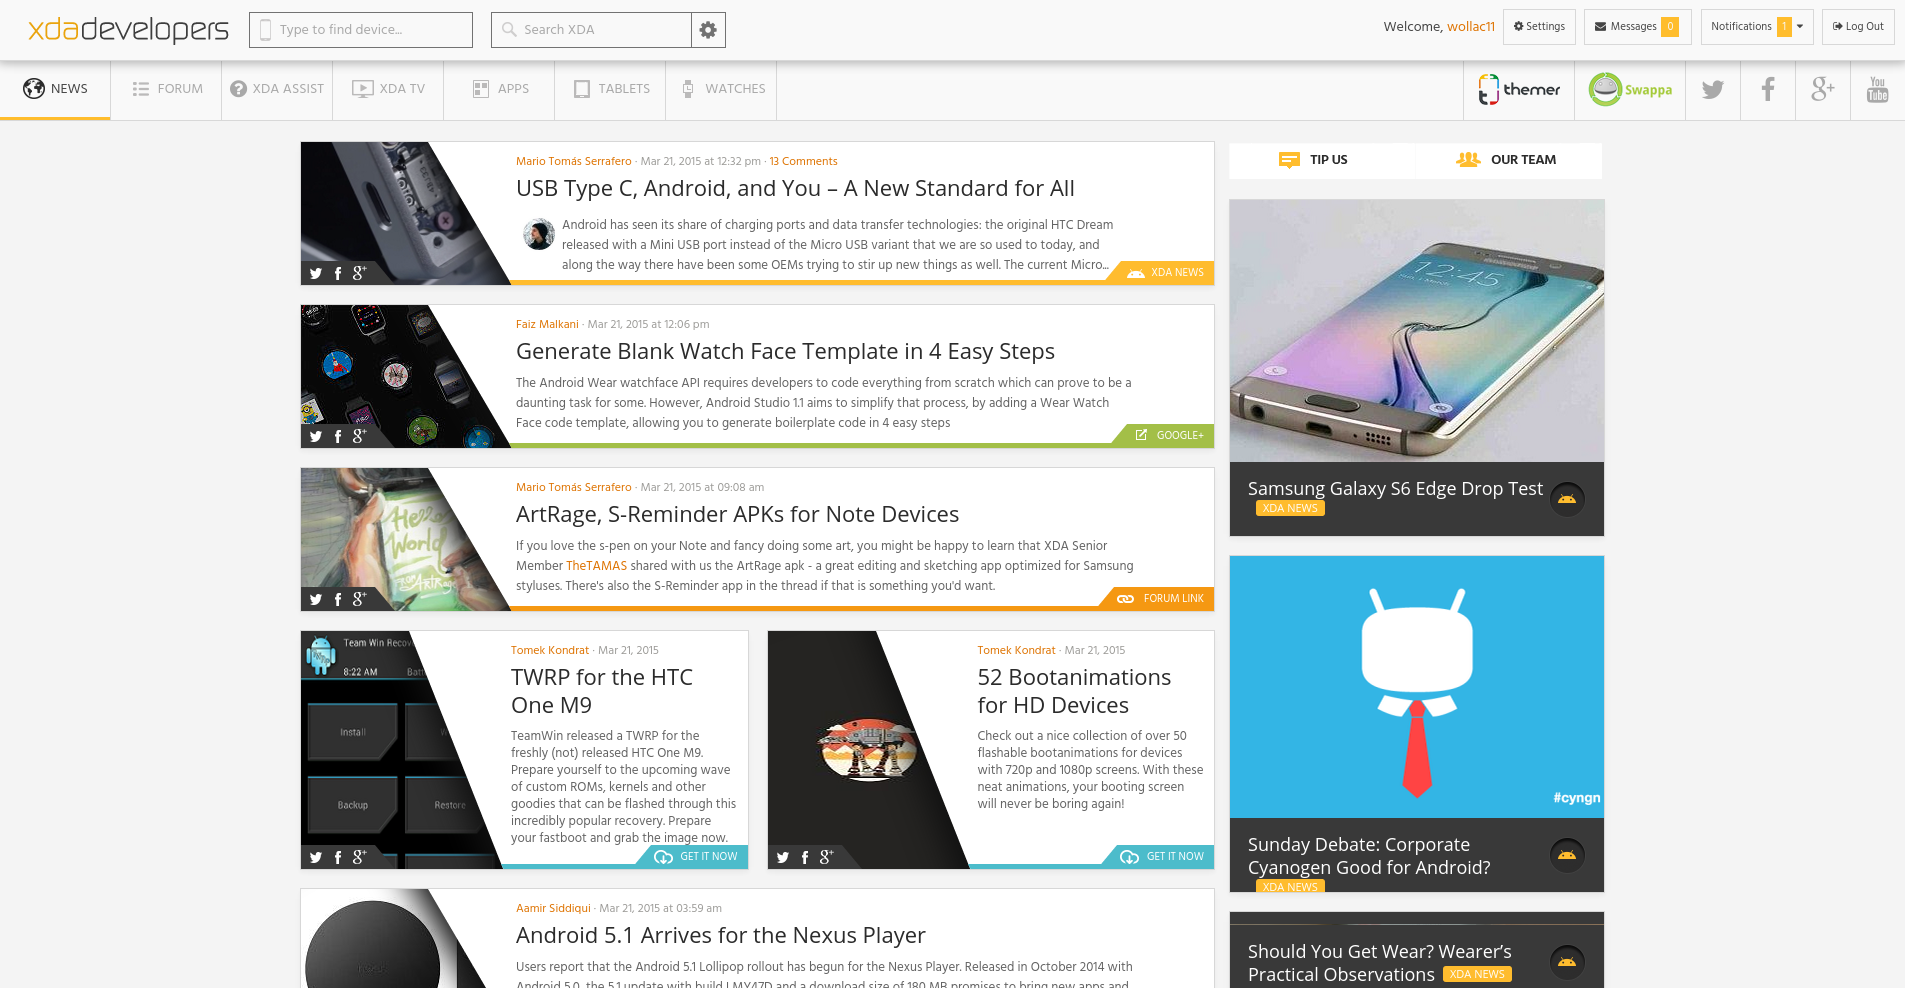This screenshot has height=988, width=1905.
Task: Share USB Type C article on Twitter
Action: tap(316, 273)
